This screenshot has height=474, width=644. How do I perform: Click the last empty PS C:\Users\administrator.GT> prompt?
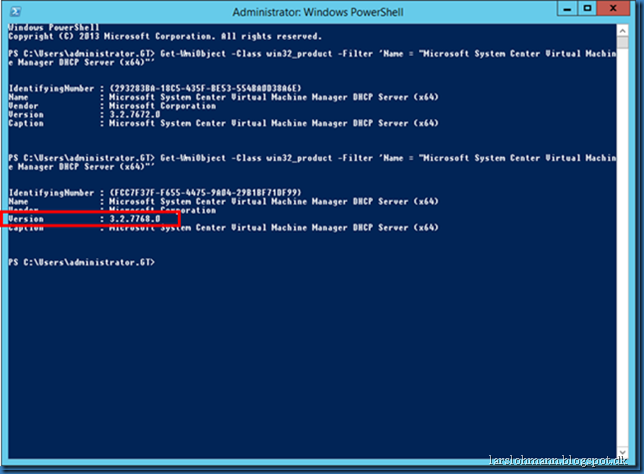(x=82, y=262)
